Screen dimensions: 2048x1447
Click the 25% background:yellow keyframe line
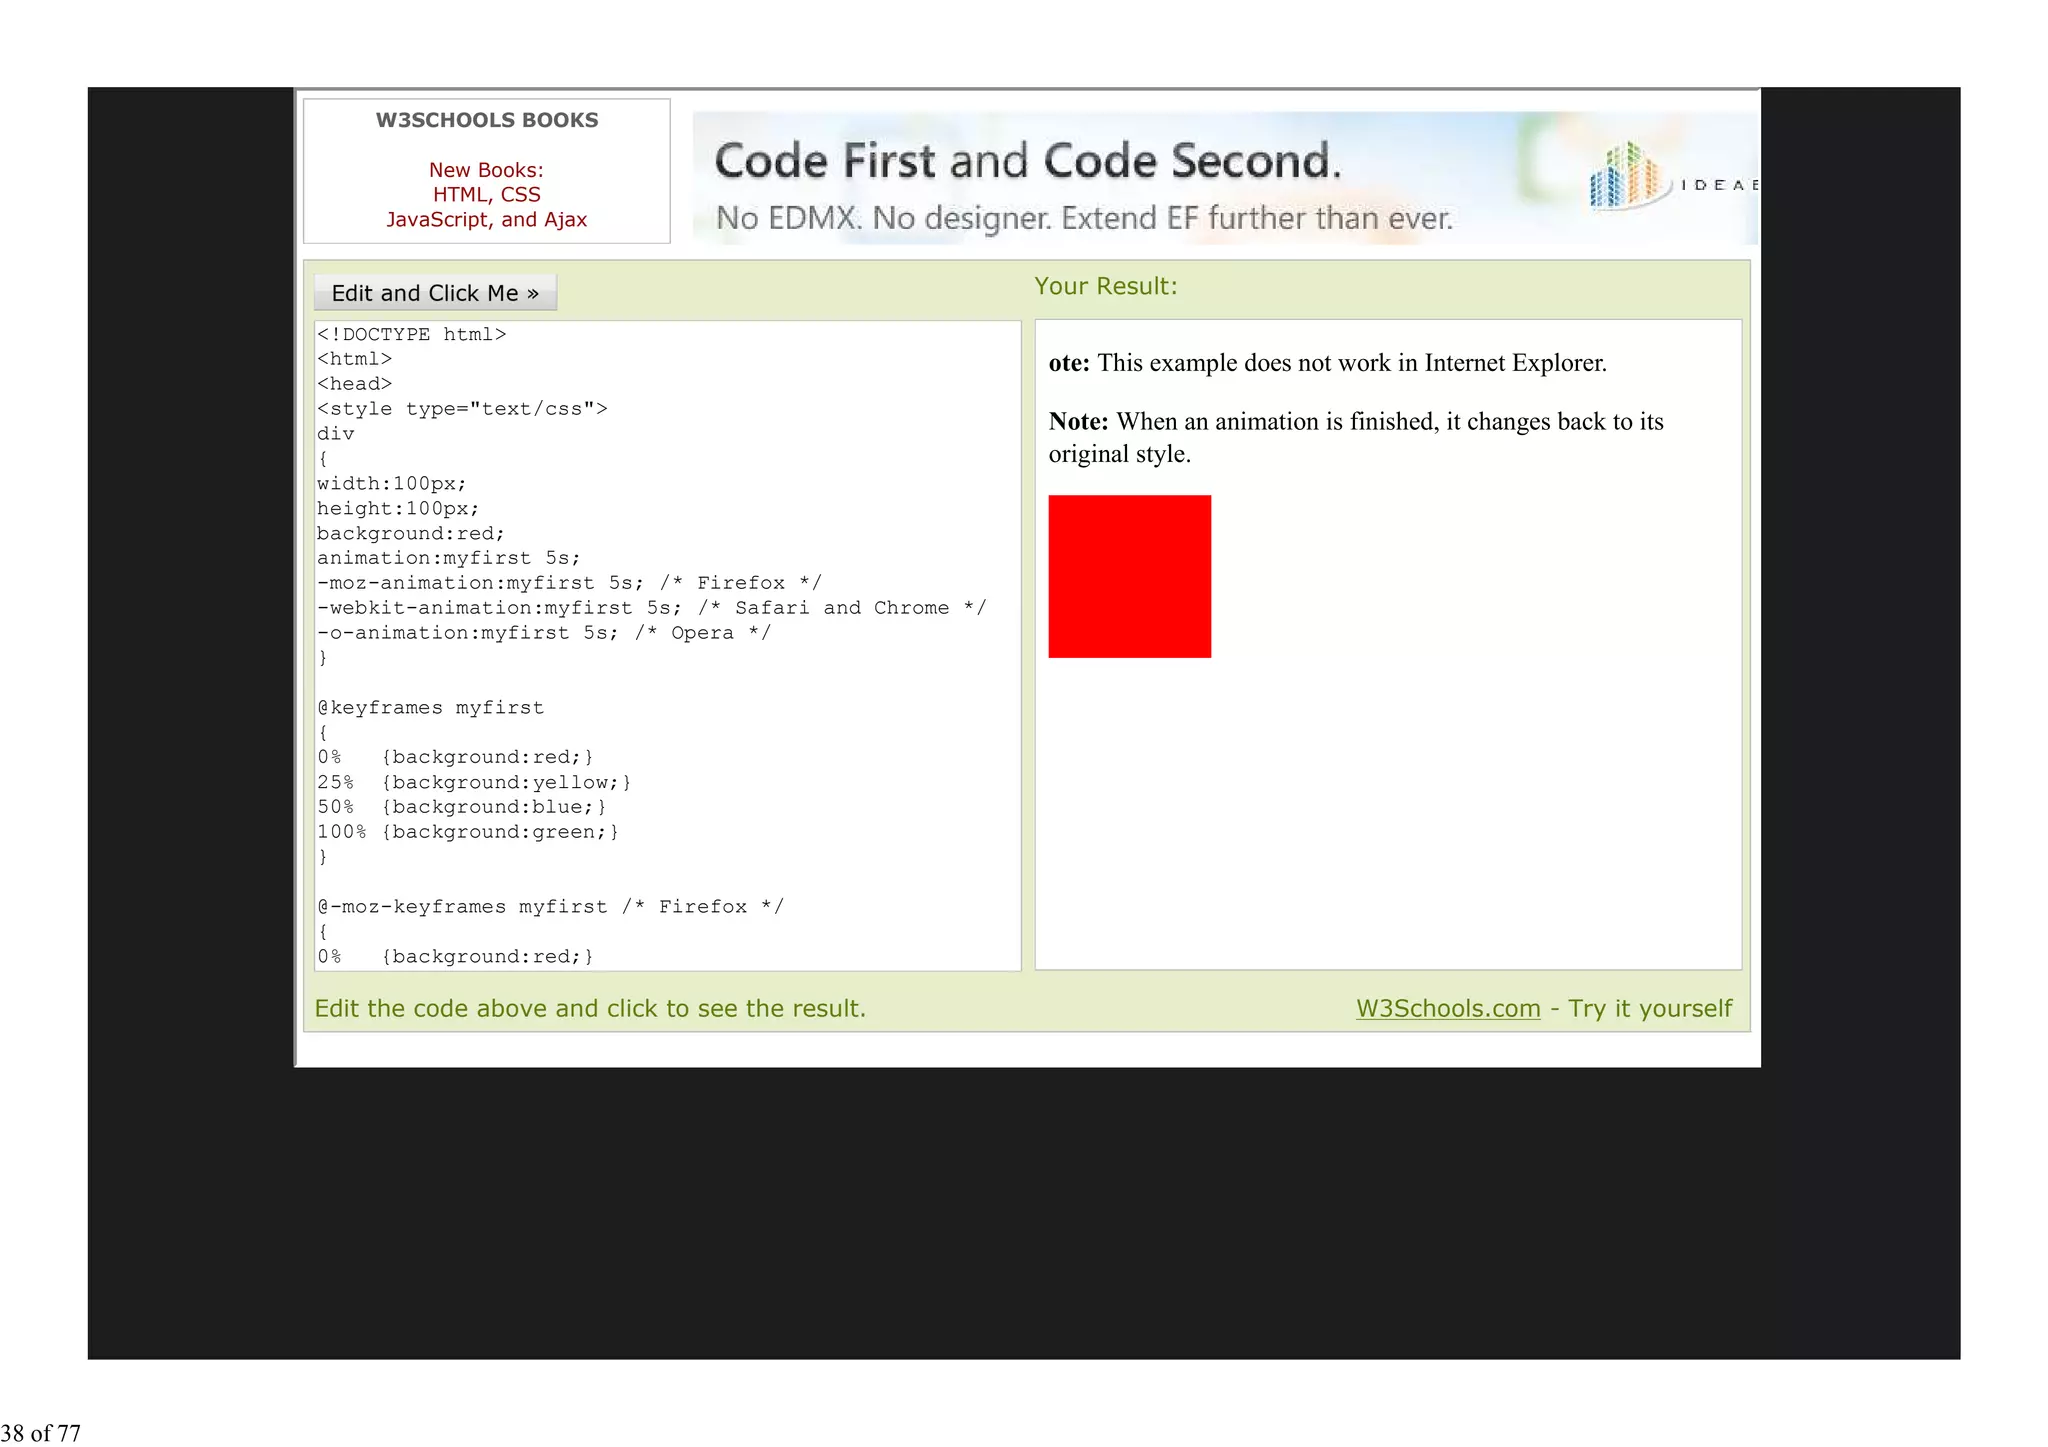point(473,782)
